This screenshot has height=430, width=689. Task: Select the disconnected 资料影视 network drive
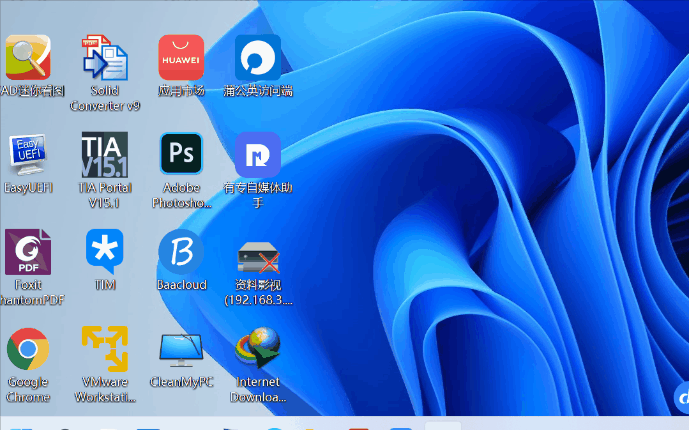[258, 258]
